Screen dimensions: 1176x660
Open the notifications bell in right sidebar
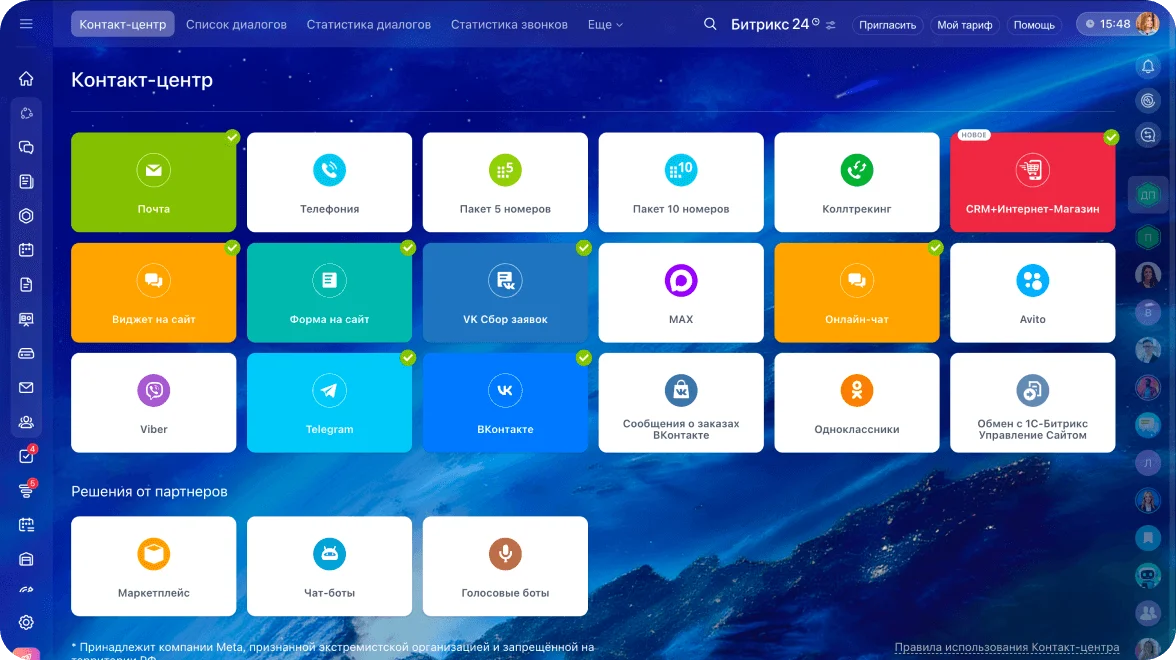click(1148, 67)
